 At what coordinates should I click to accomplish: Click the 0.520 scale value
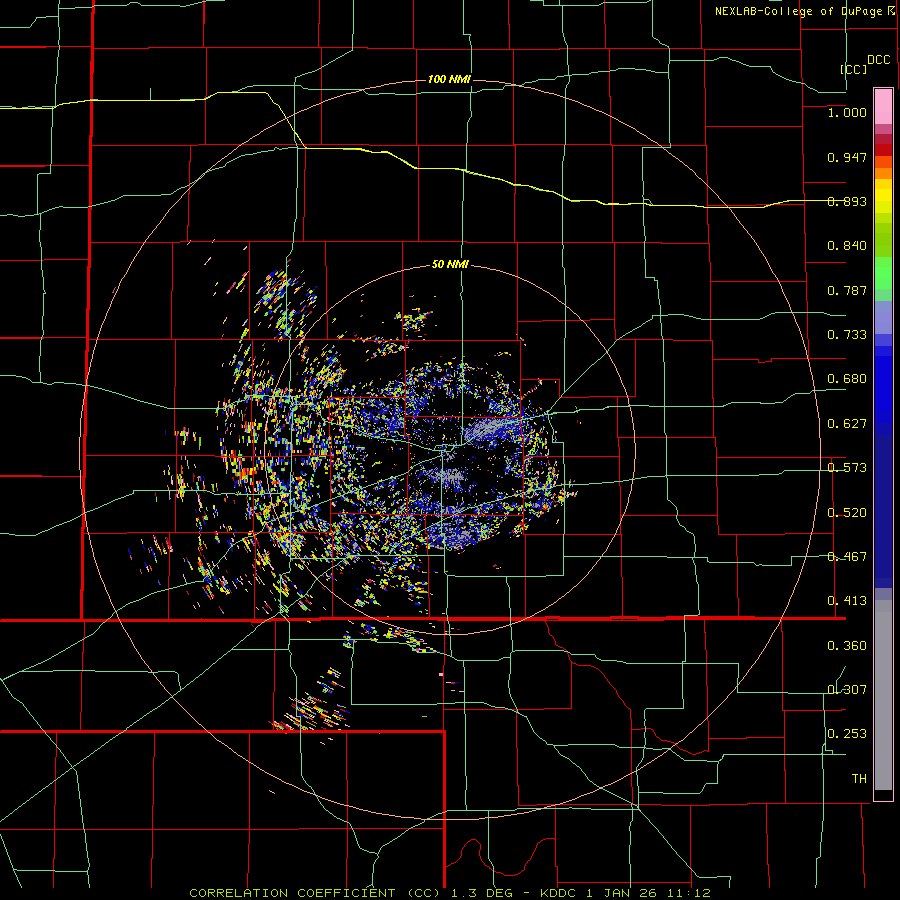point(847,513)
